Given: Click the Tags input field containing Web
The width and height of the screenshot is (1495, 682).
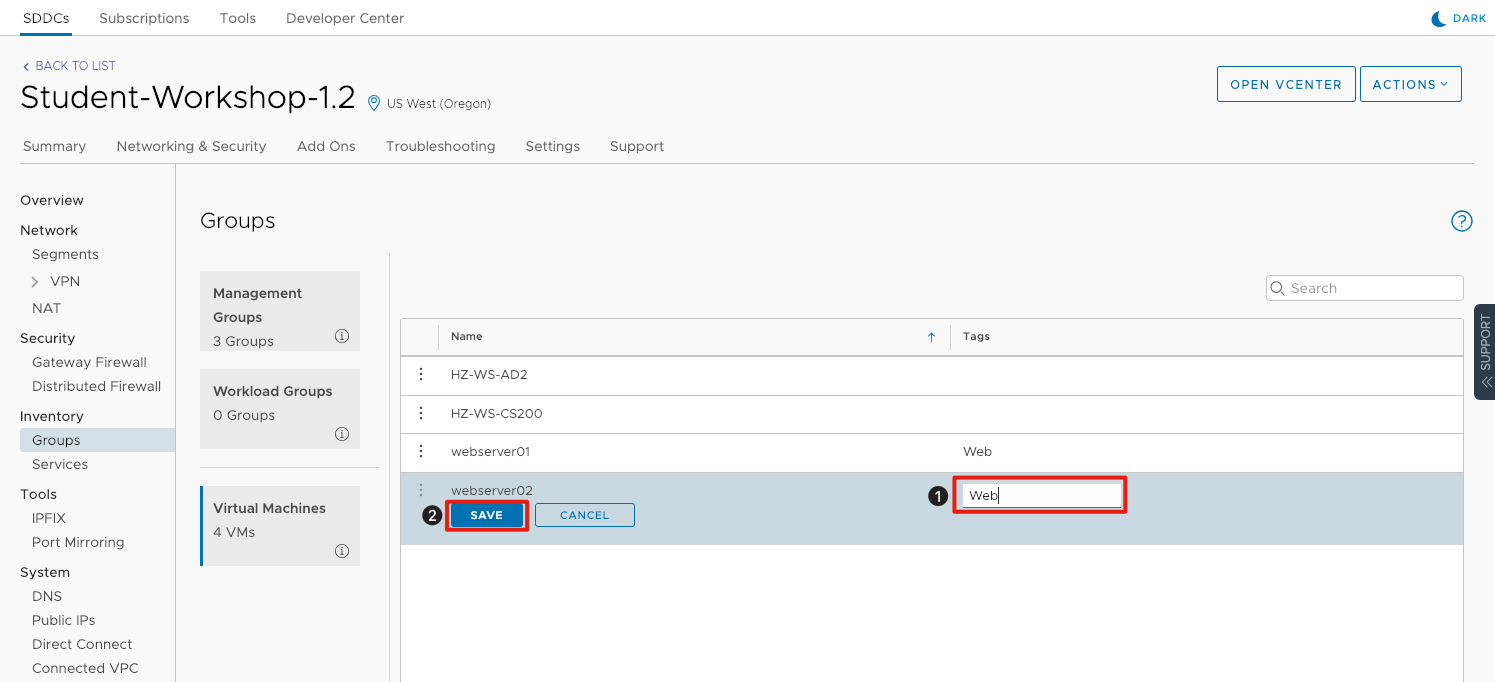Looking at the screenshot, I should (x=1040, y=495).
